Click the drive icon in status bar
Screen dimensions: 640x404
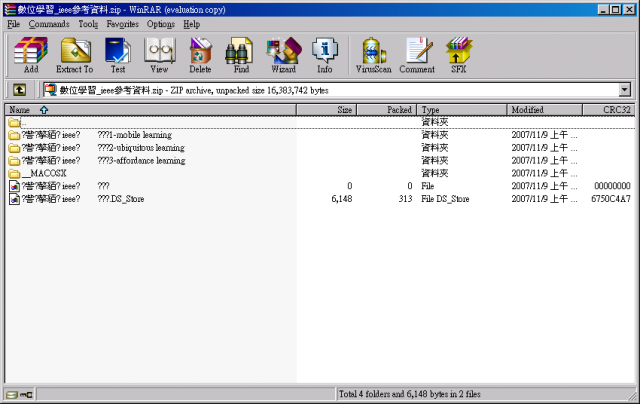pos(12,395)
